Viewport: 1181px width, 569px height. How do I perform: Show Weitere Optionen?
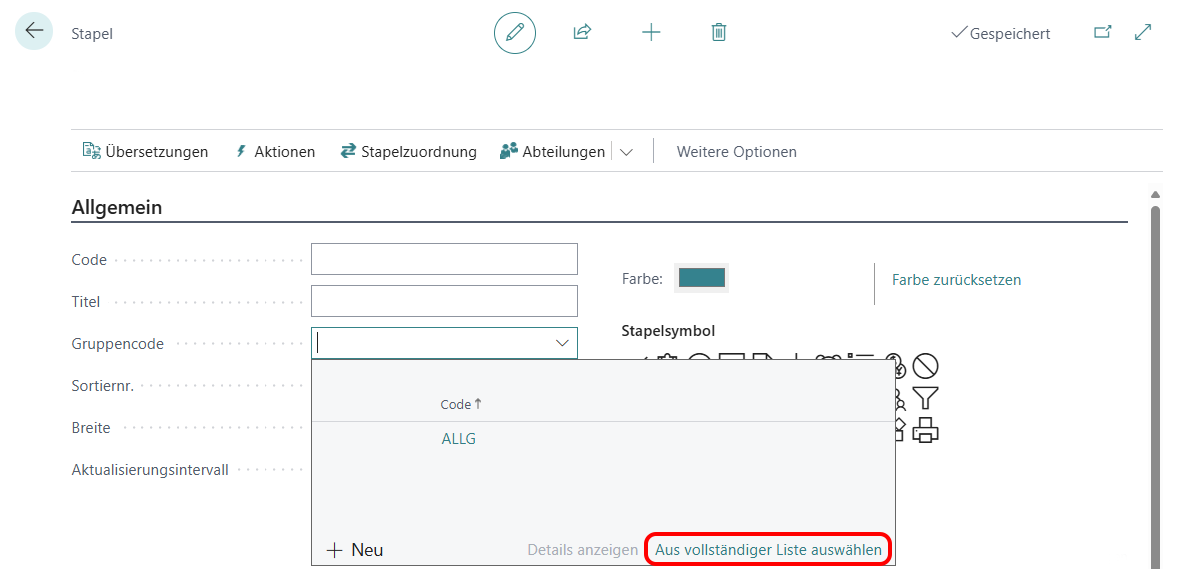pos(737,151)
